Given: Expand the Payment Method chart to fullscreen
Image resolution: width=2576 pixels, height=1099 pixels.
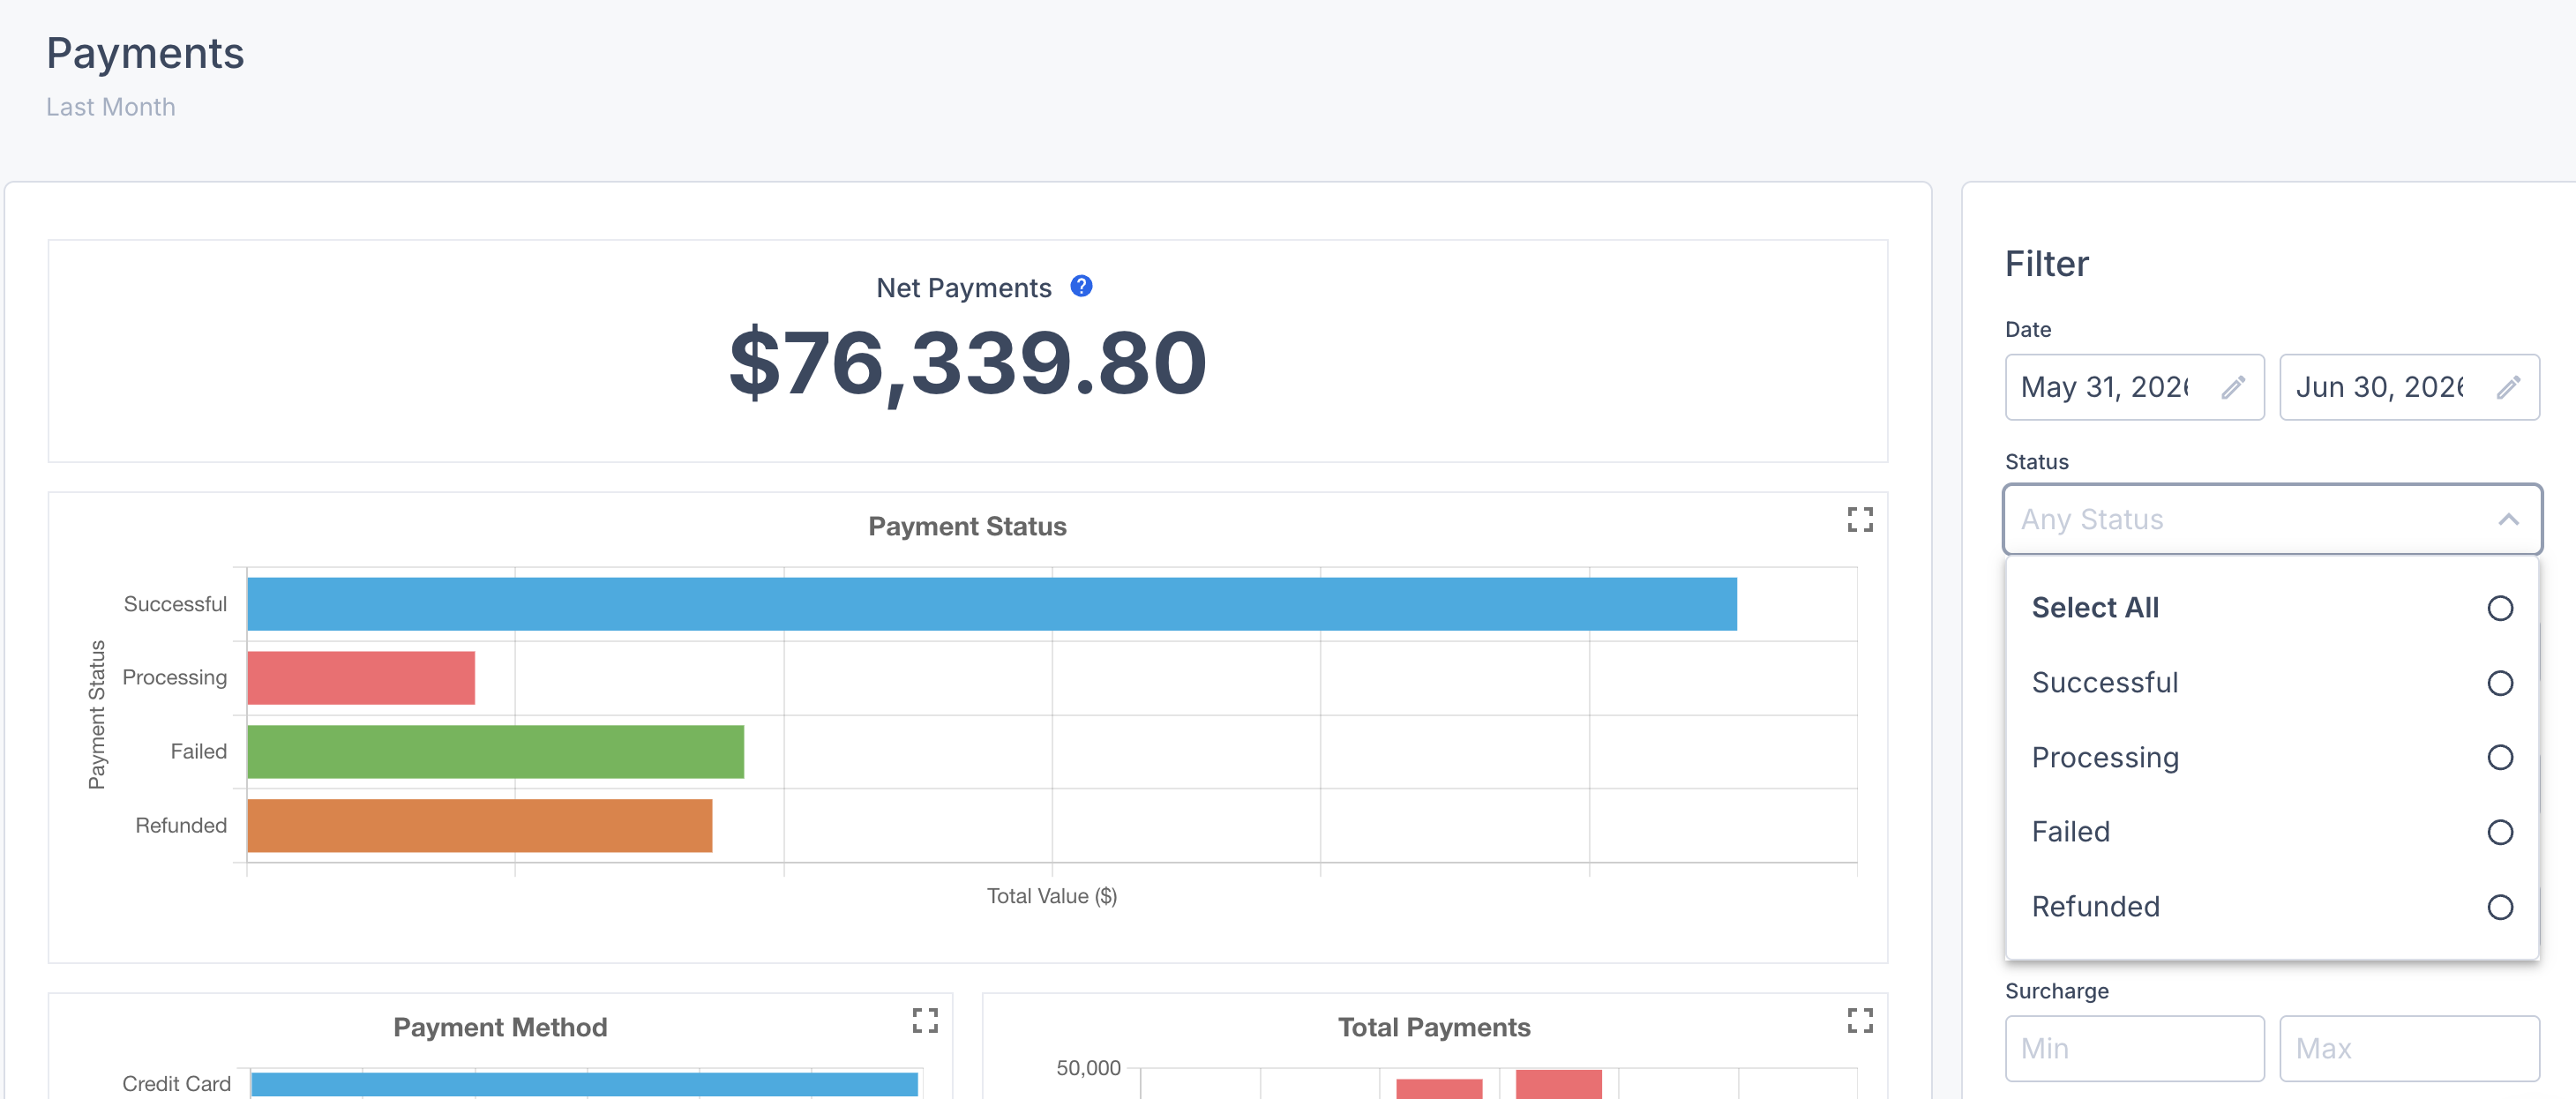Looking at the screenshot, I should (925, 1020).
